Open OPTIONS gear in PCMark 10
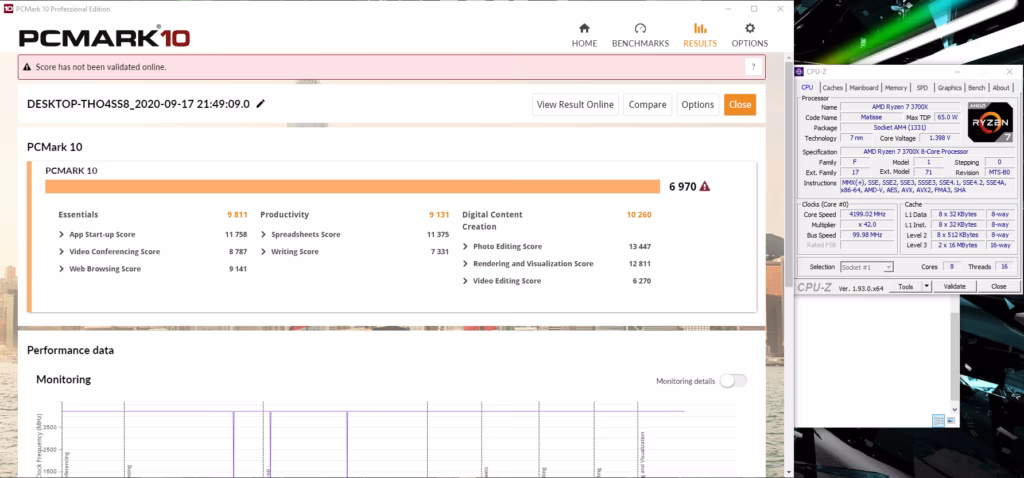This screenshot has height=478, width=1024. tap(750, 35)
